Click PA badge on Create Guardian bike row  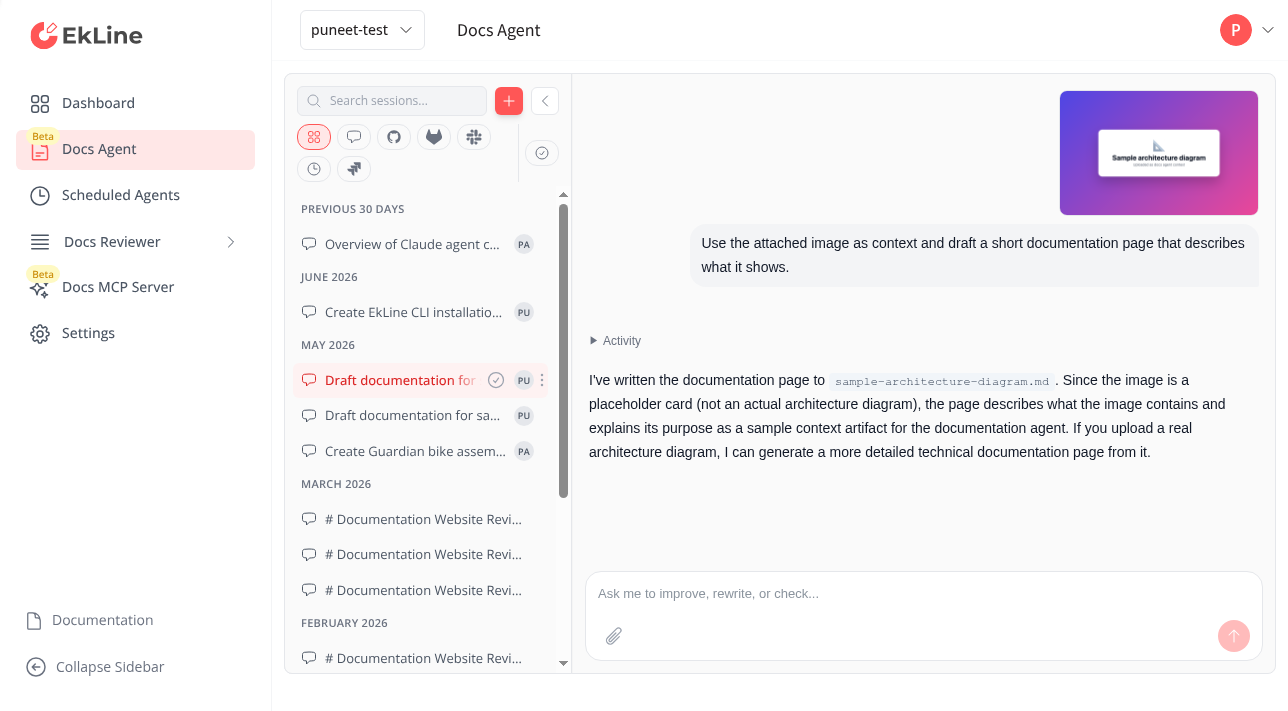(x=524, y=451)
